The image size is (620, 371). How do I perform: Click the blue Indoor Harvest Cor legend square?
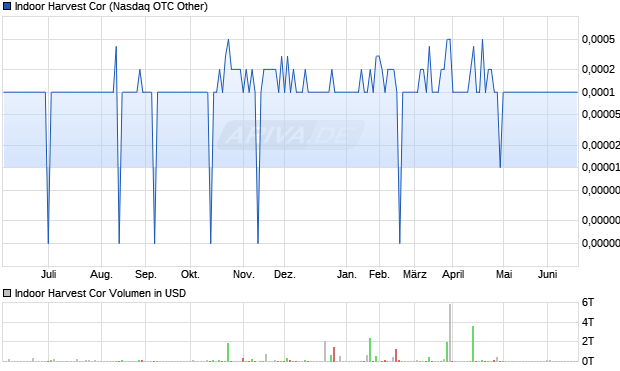pyautogui.click(x=7, y=6)
